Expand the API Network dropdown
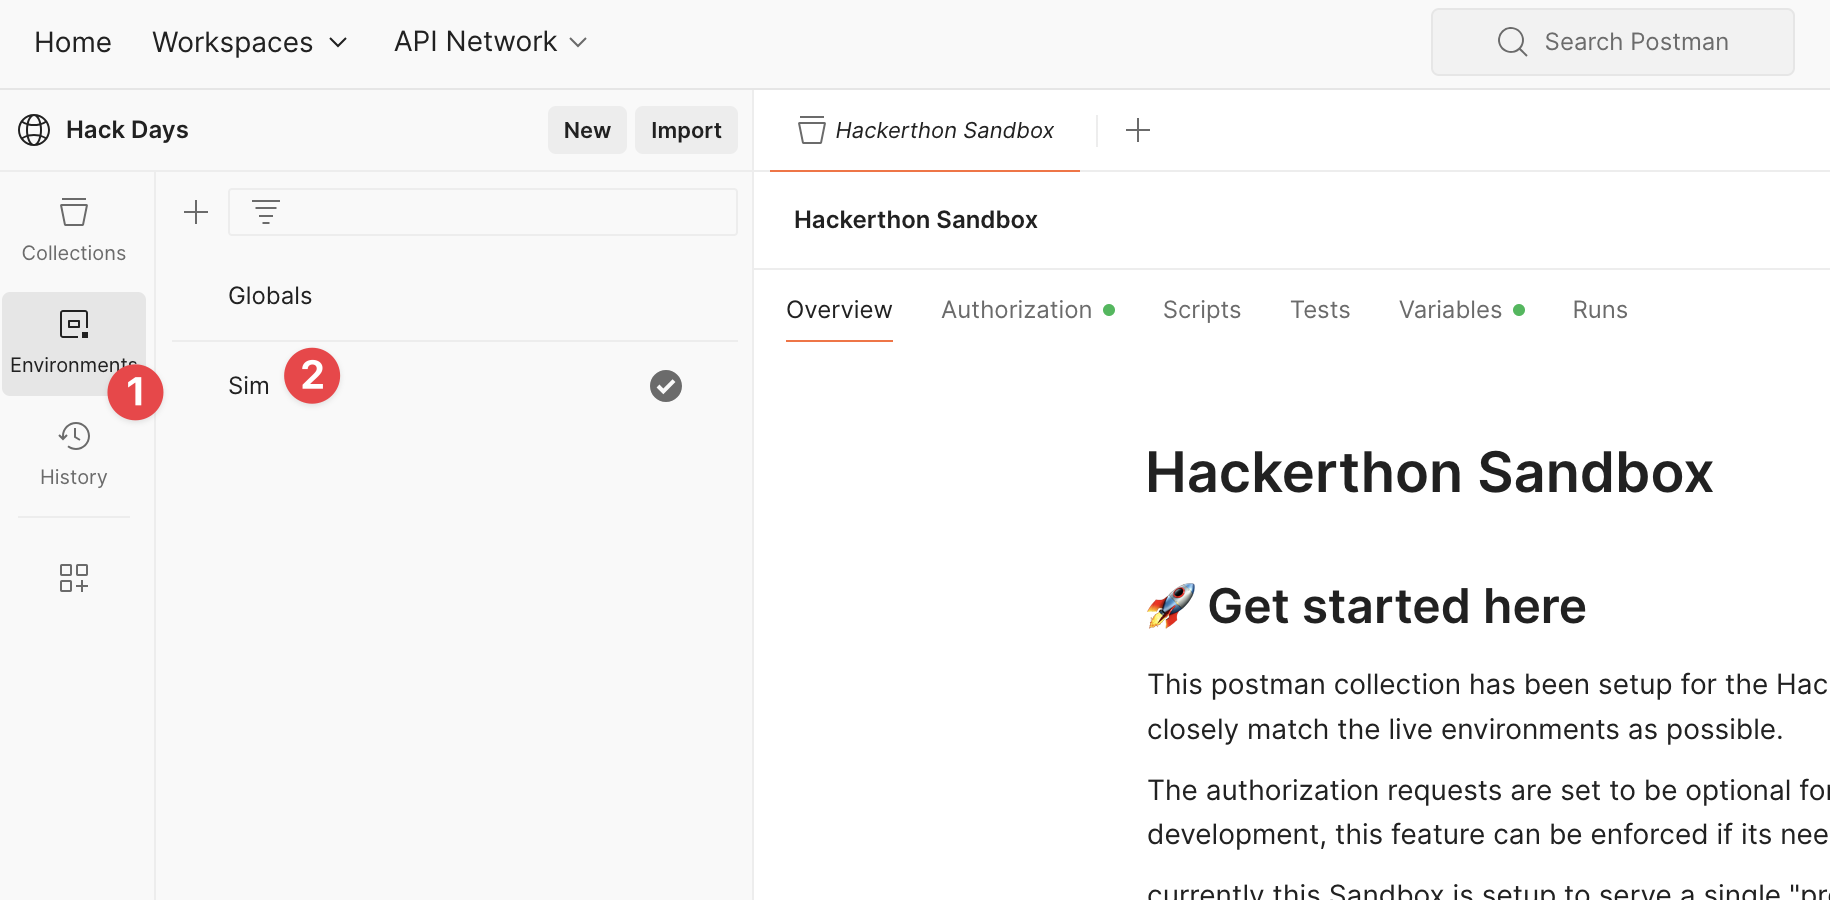1830x900 pixels. pos(490,42)
